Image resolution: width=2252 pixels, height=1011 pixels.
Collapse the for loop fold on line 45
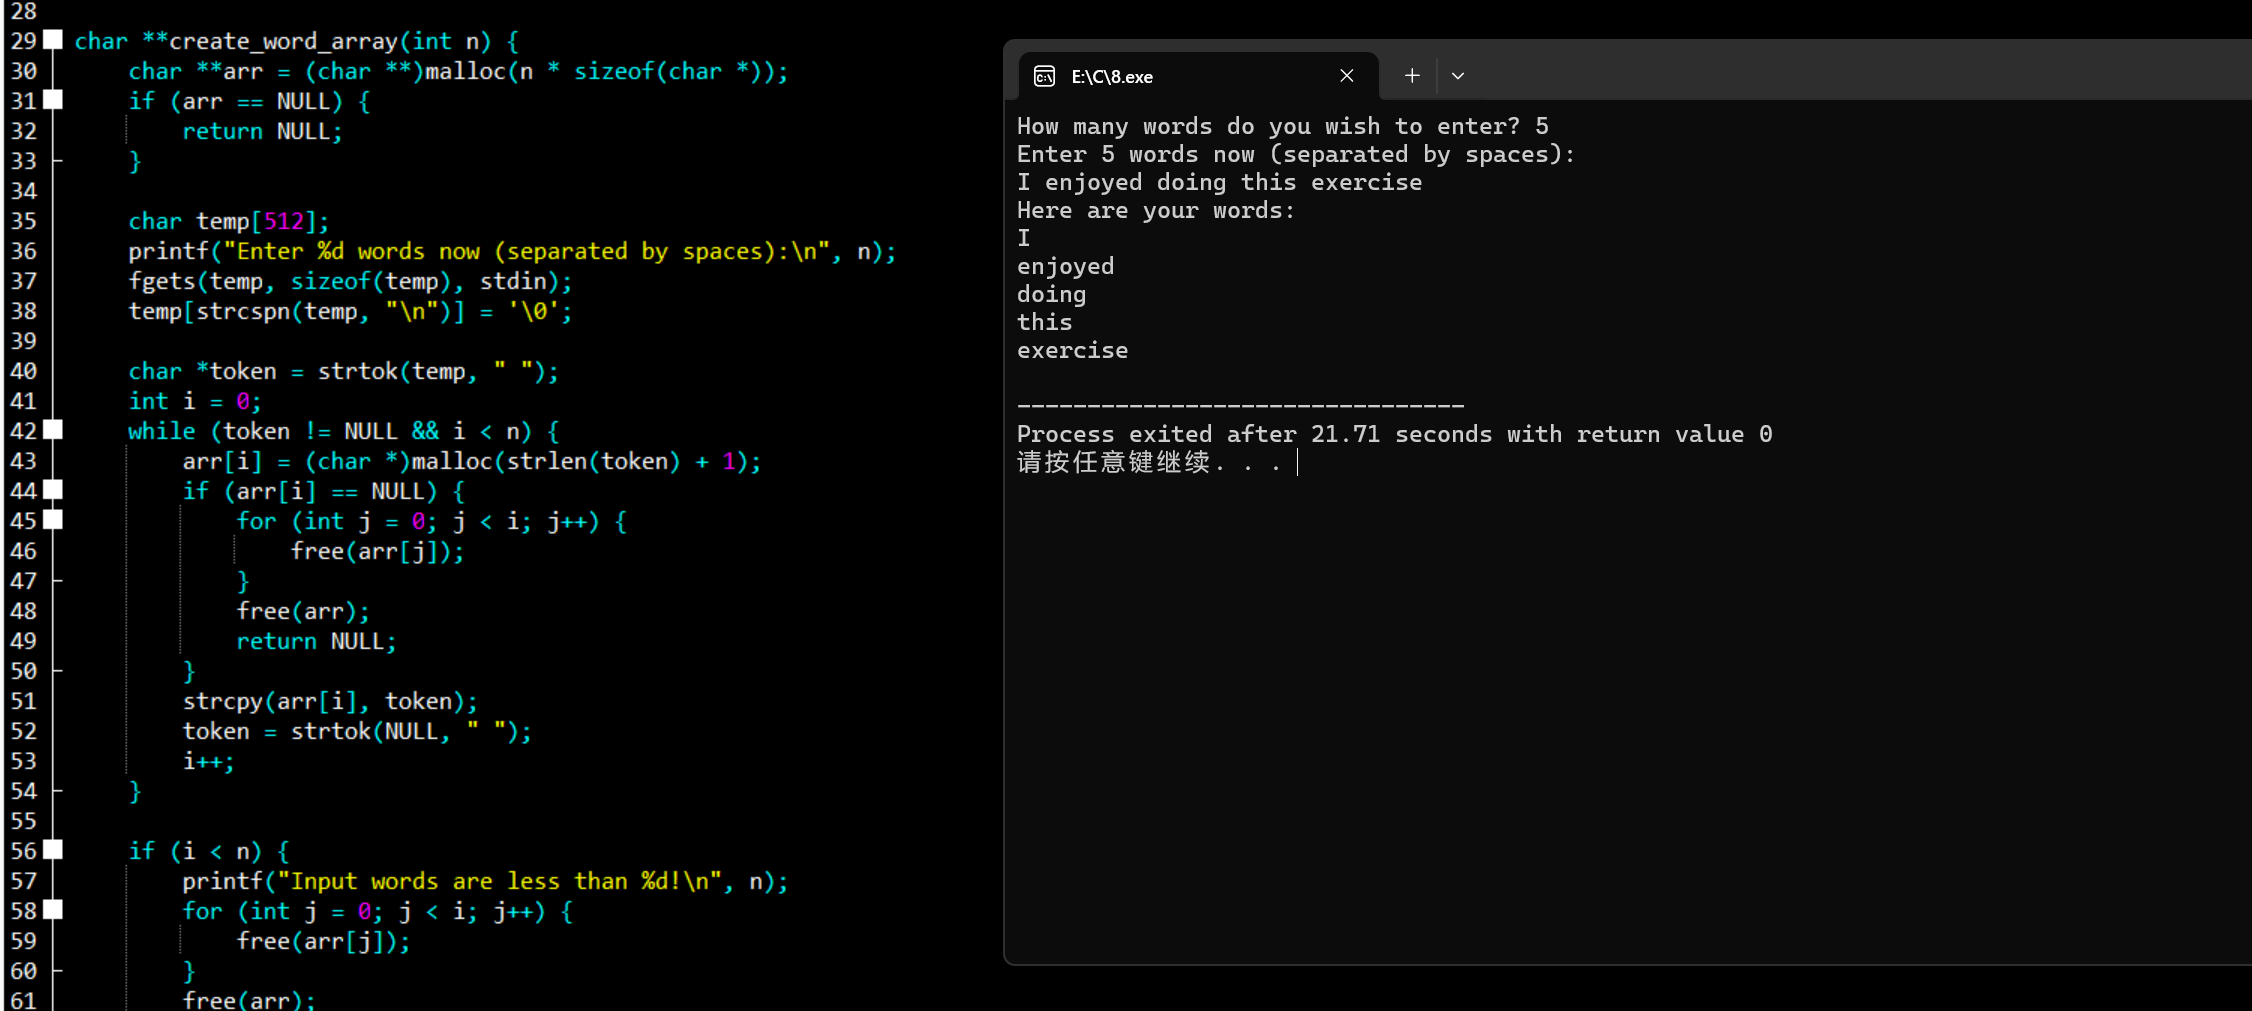pyautogui.click(x=54, y=520)
